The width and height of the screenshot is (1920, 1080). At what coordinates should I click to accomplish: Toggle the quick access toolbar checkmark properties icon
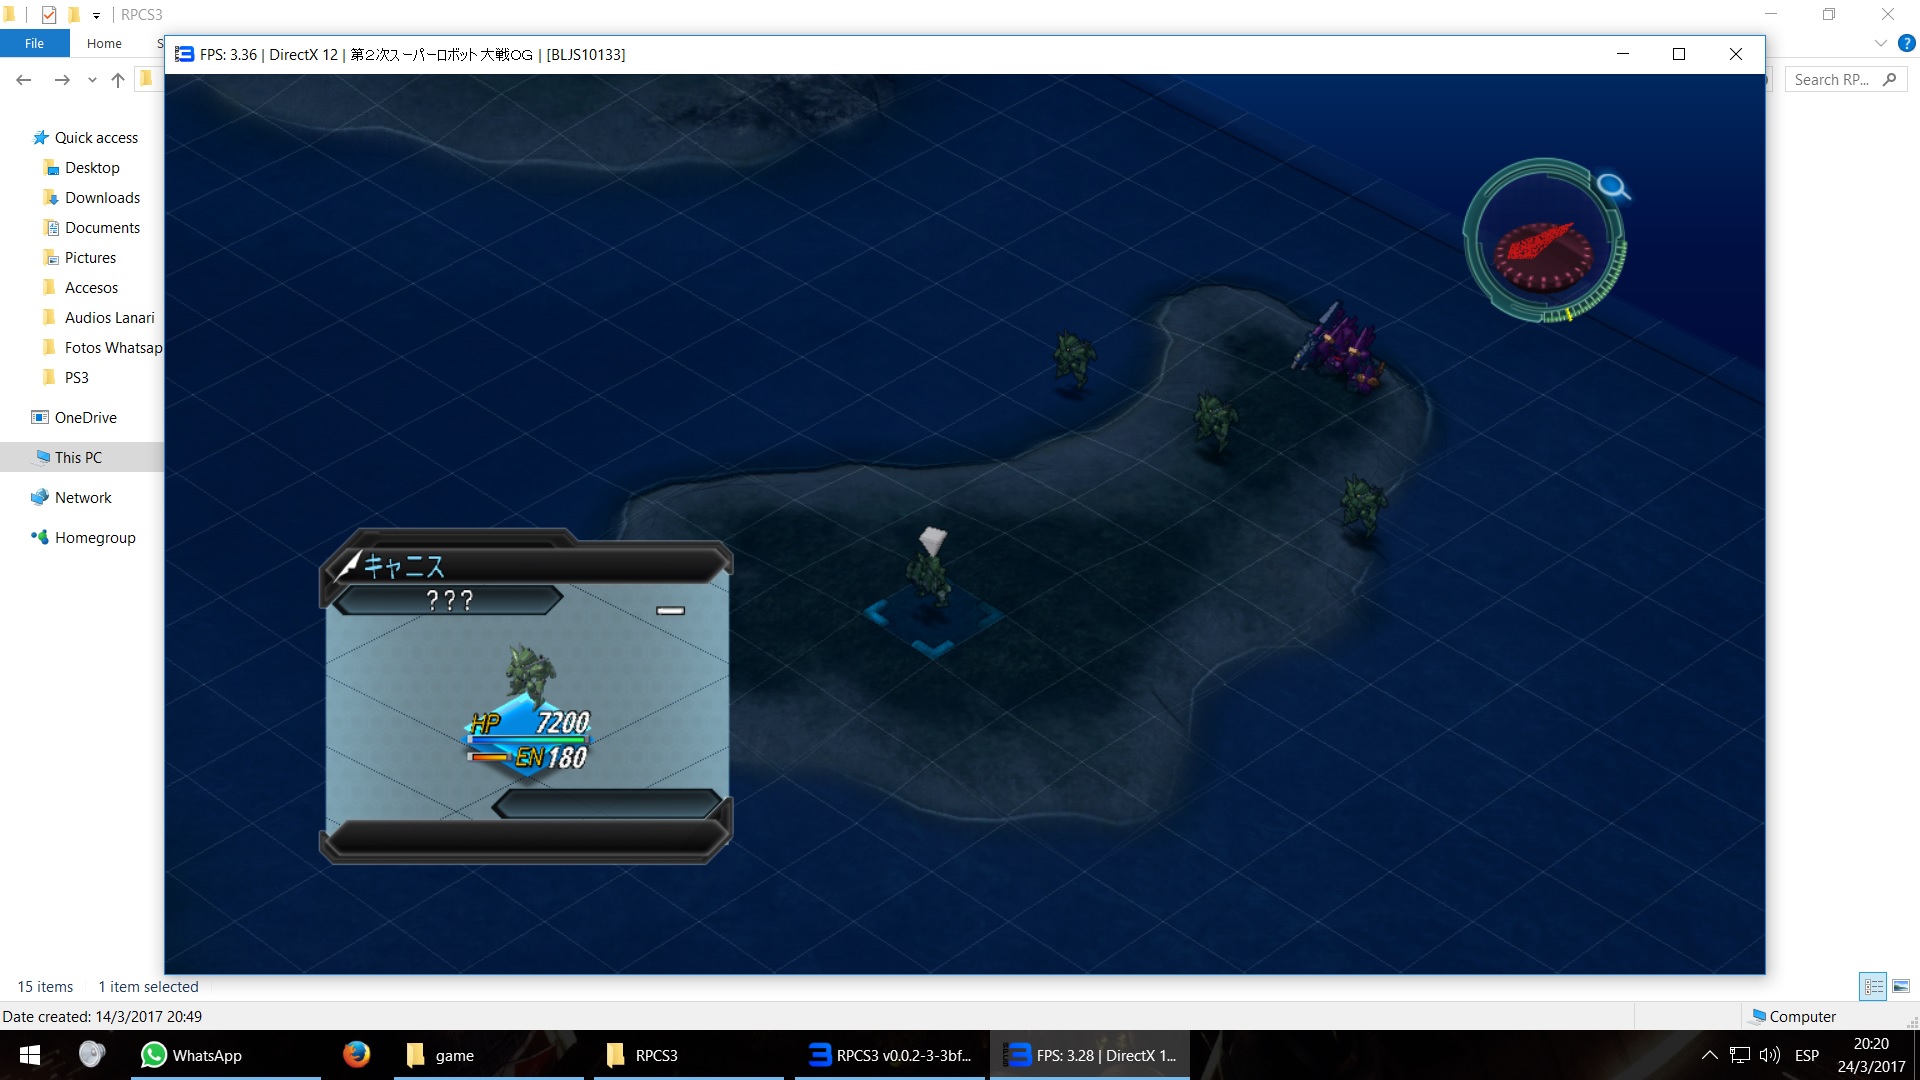[49, 15]
